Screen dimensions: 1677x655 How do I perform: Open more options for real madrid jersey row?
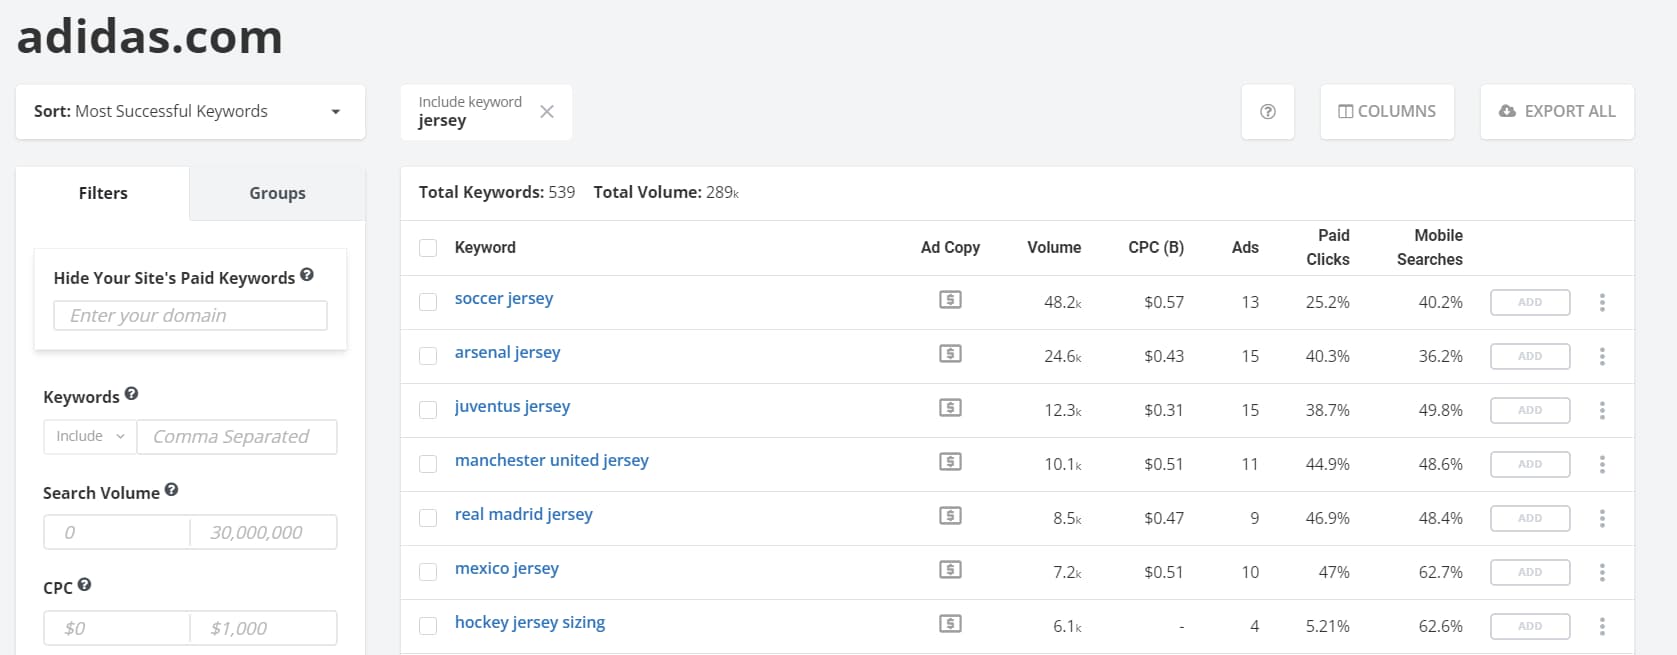(1602, 518)
